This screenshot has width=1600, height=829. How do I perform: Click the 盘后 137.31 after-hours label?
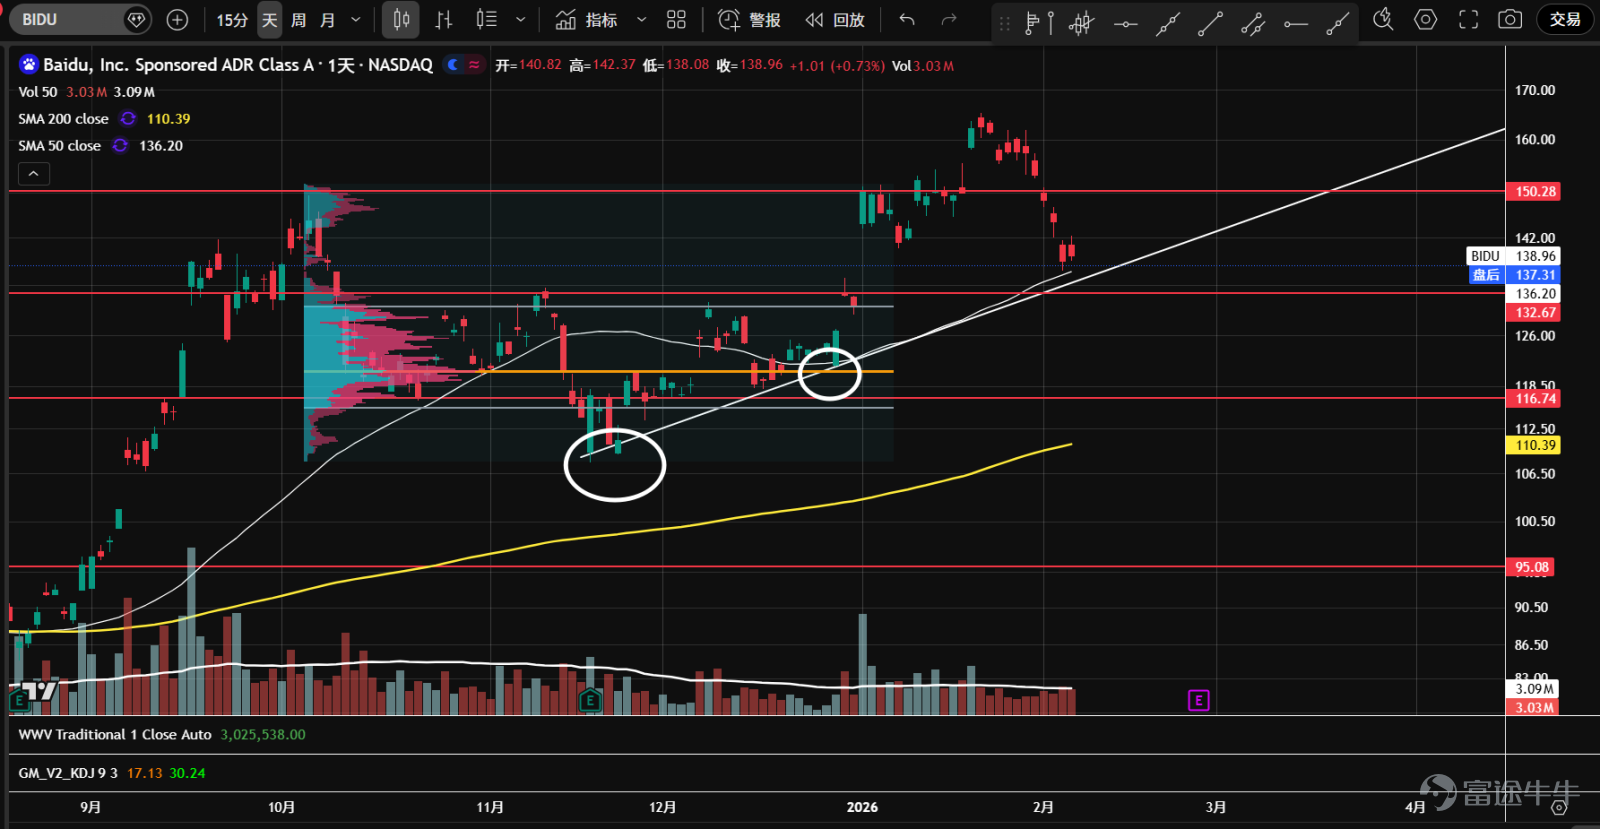pyautogui.click(x=1513, y=275)
